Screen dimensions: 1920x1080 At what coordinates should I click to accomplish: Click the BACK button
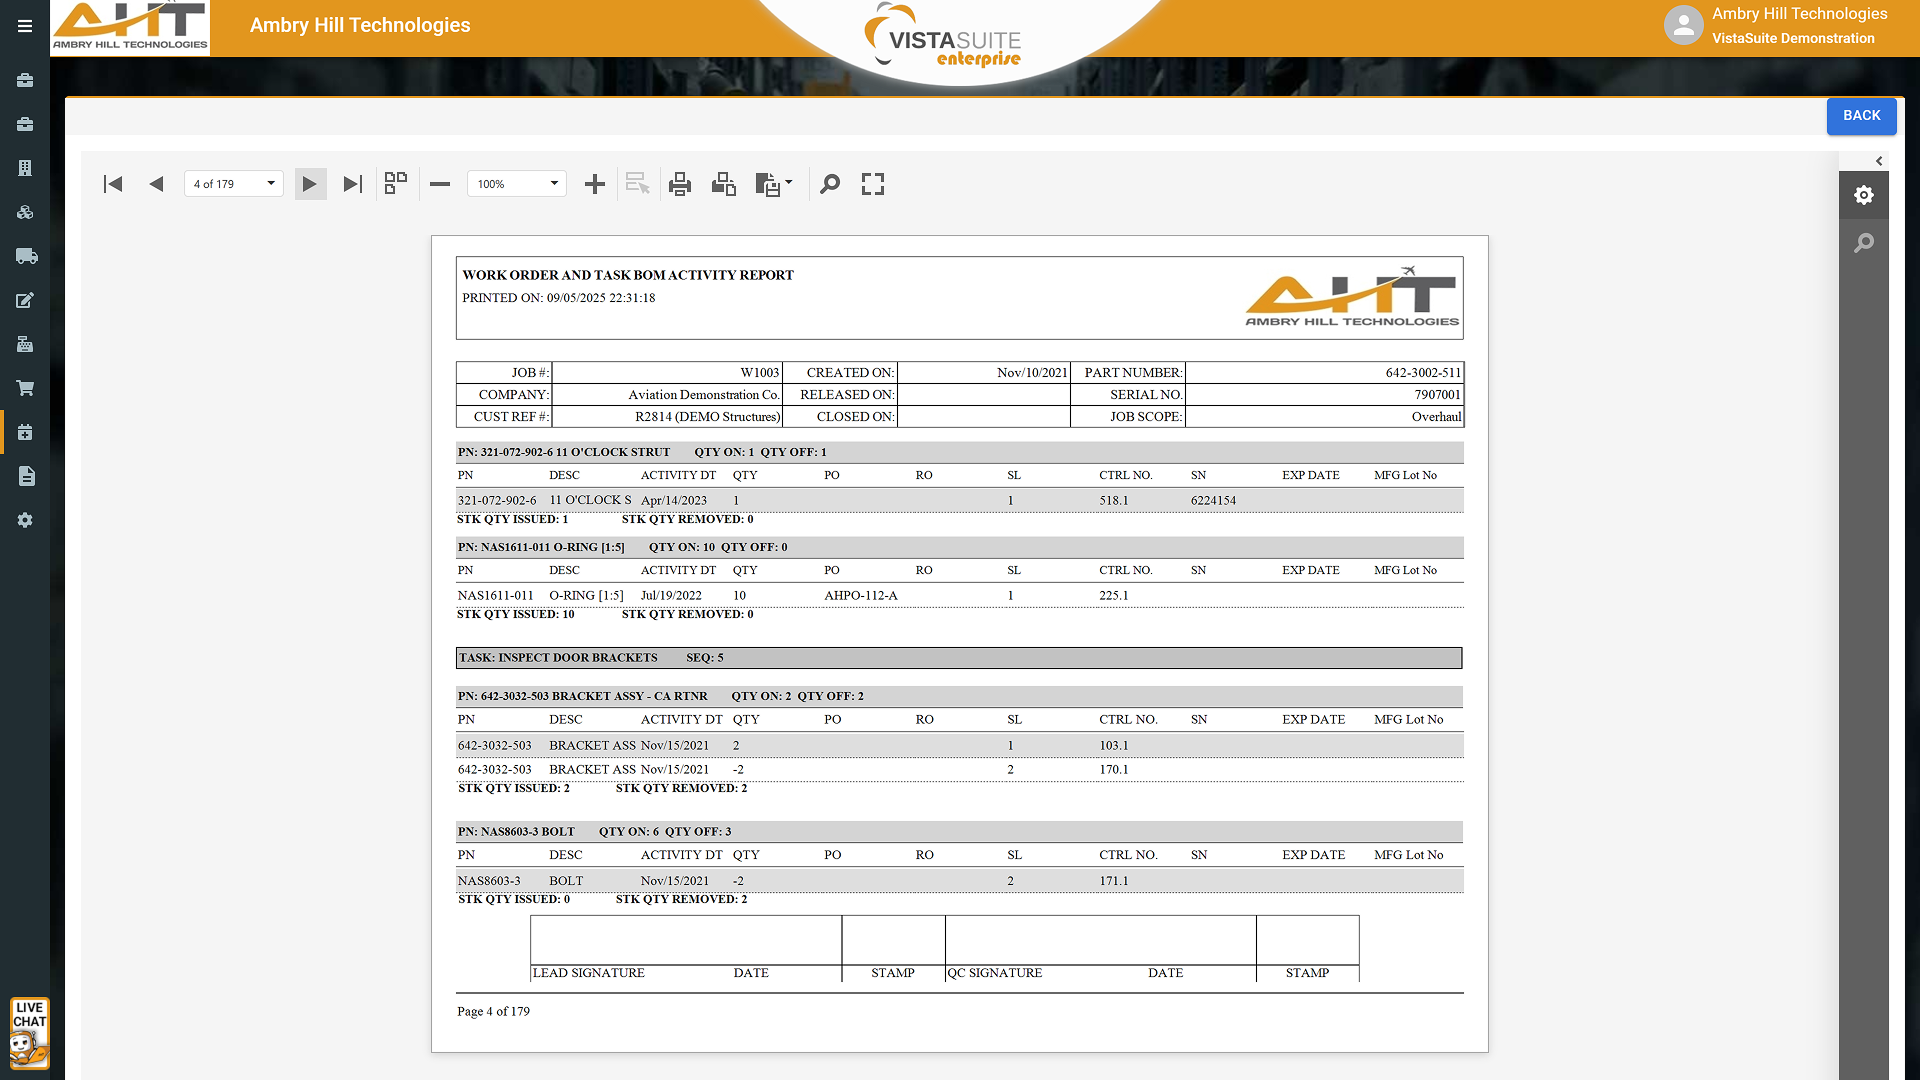(x=1861, y=116)
